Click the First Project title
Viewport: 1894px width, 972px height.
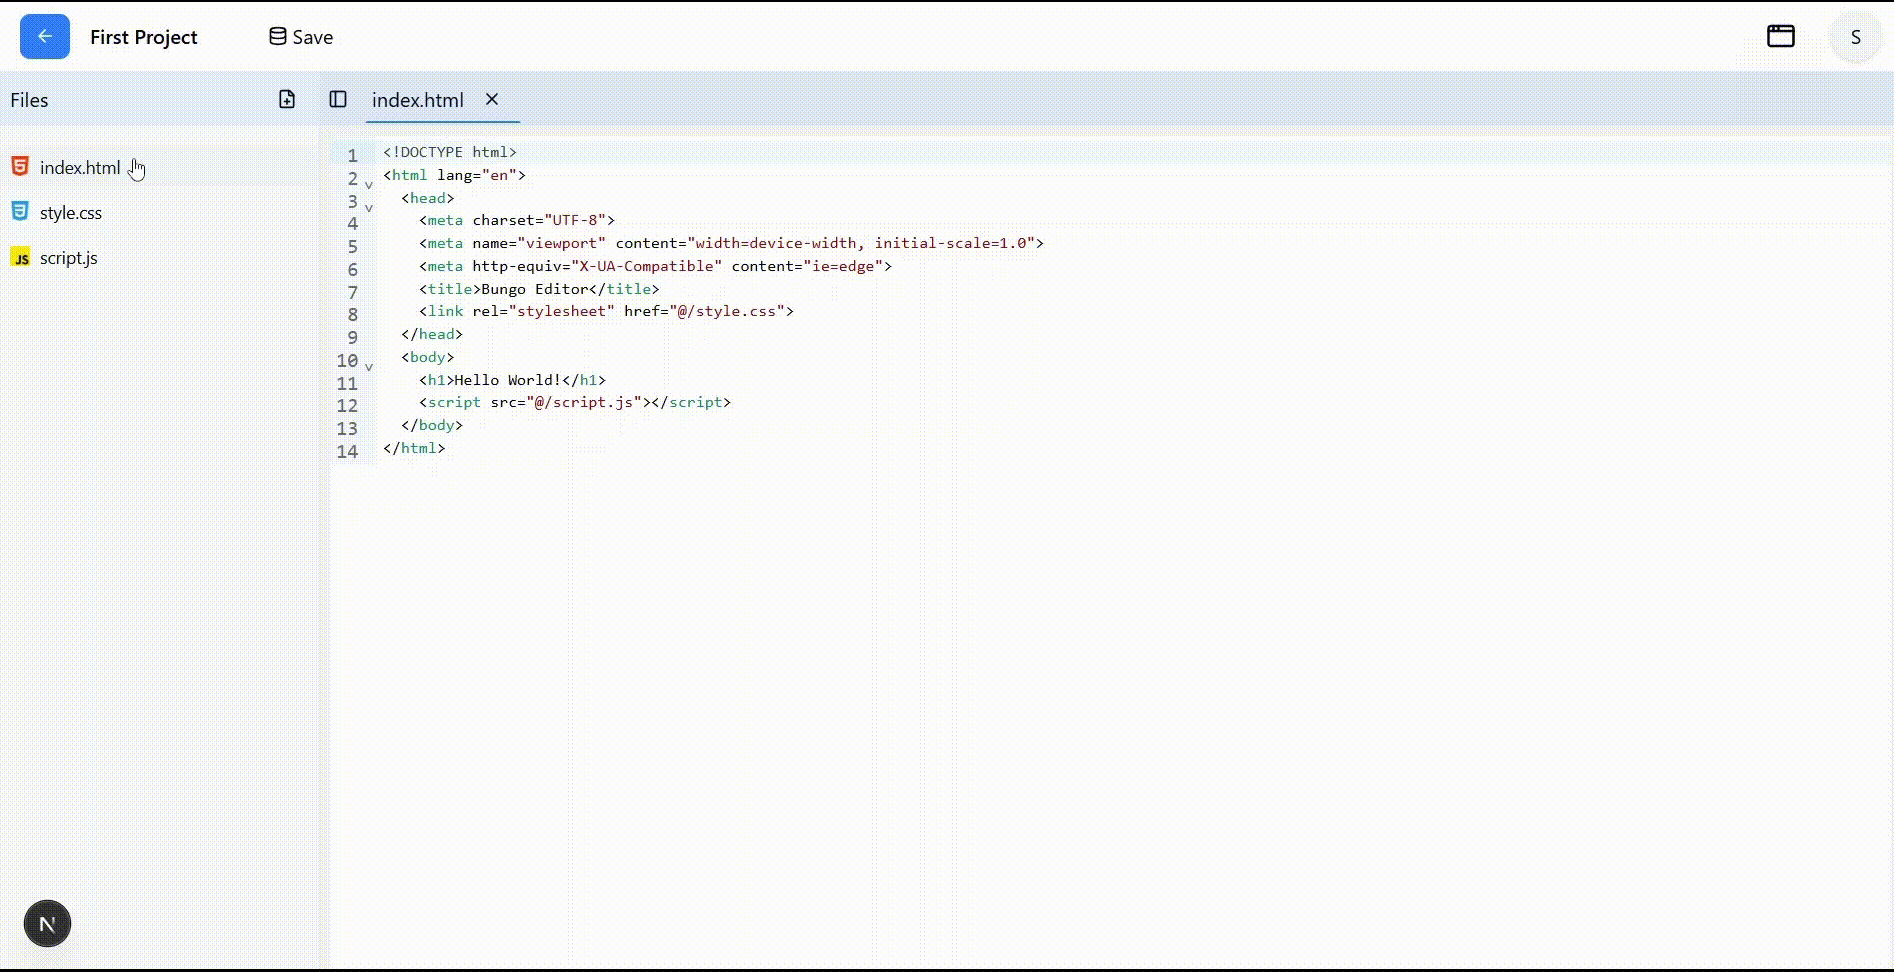[x=144, y=37]
